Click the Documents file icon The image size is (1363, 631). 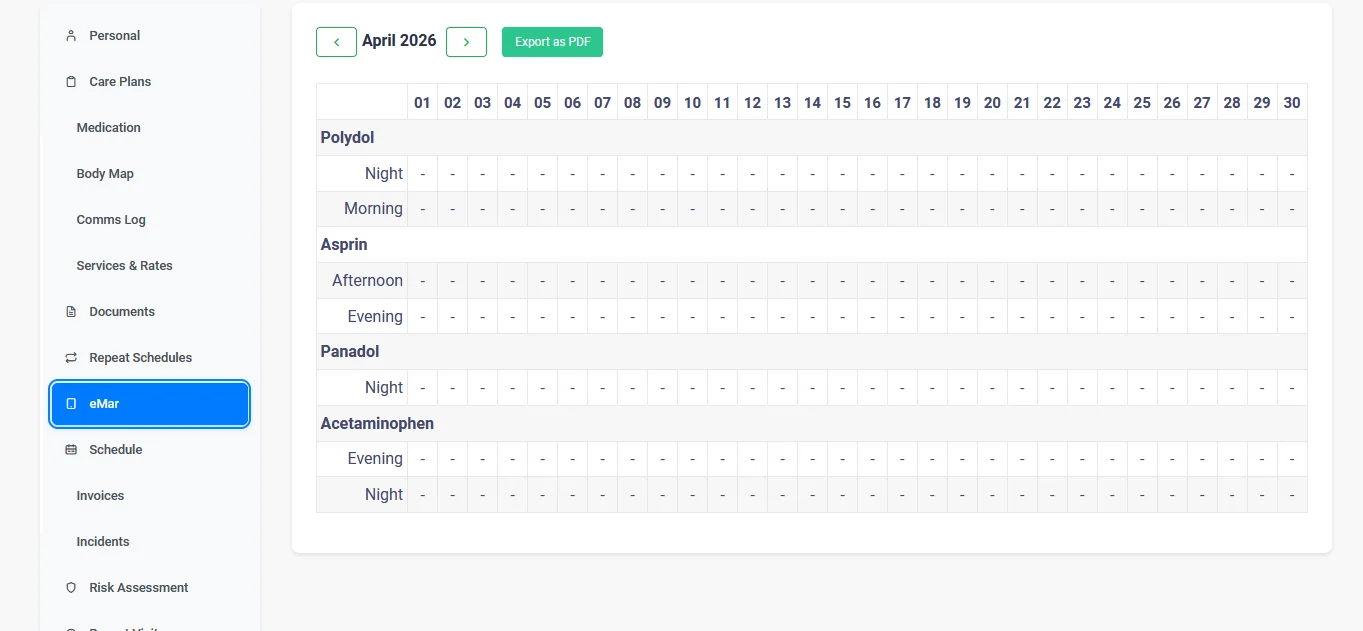pos(71,312)
